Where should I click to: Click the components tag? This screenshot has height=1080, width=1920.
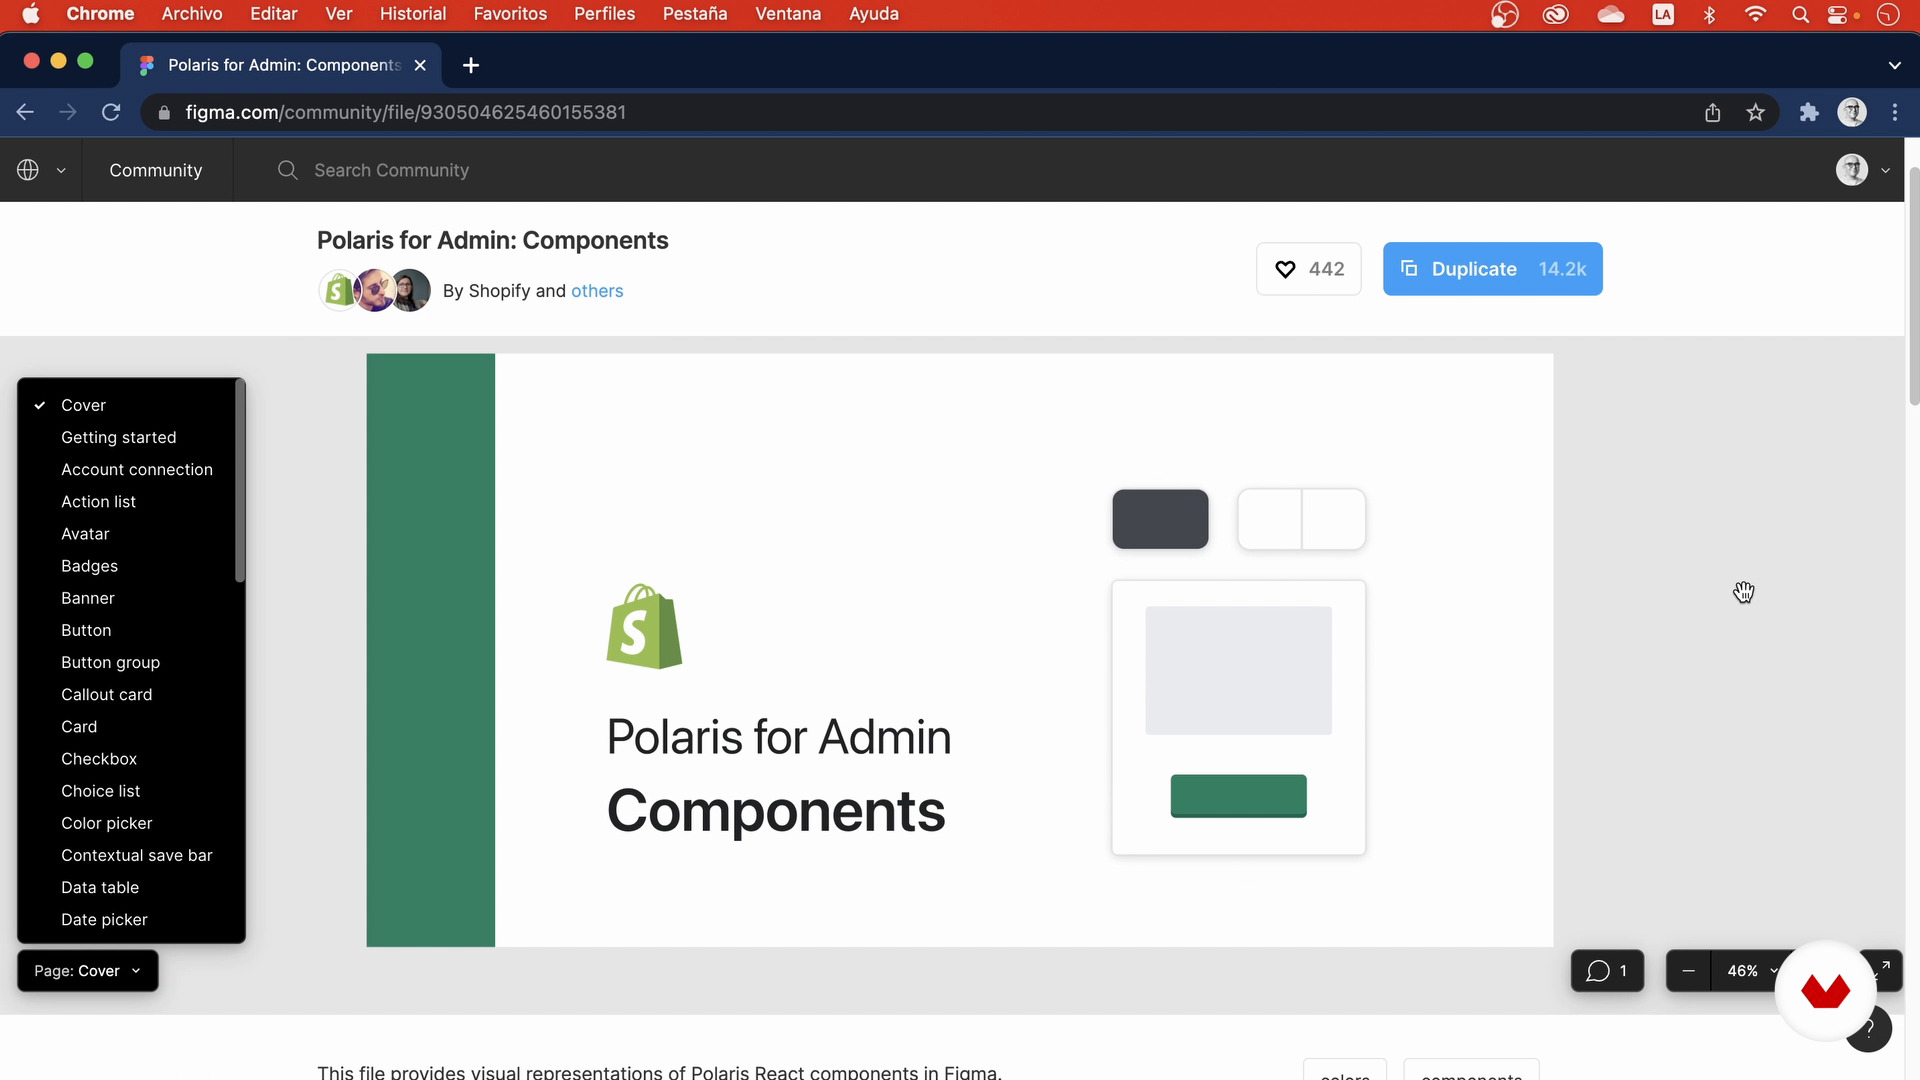[1471, 1071]
